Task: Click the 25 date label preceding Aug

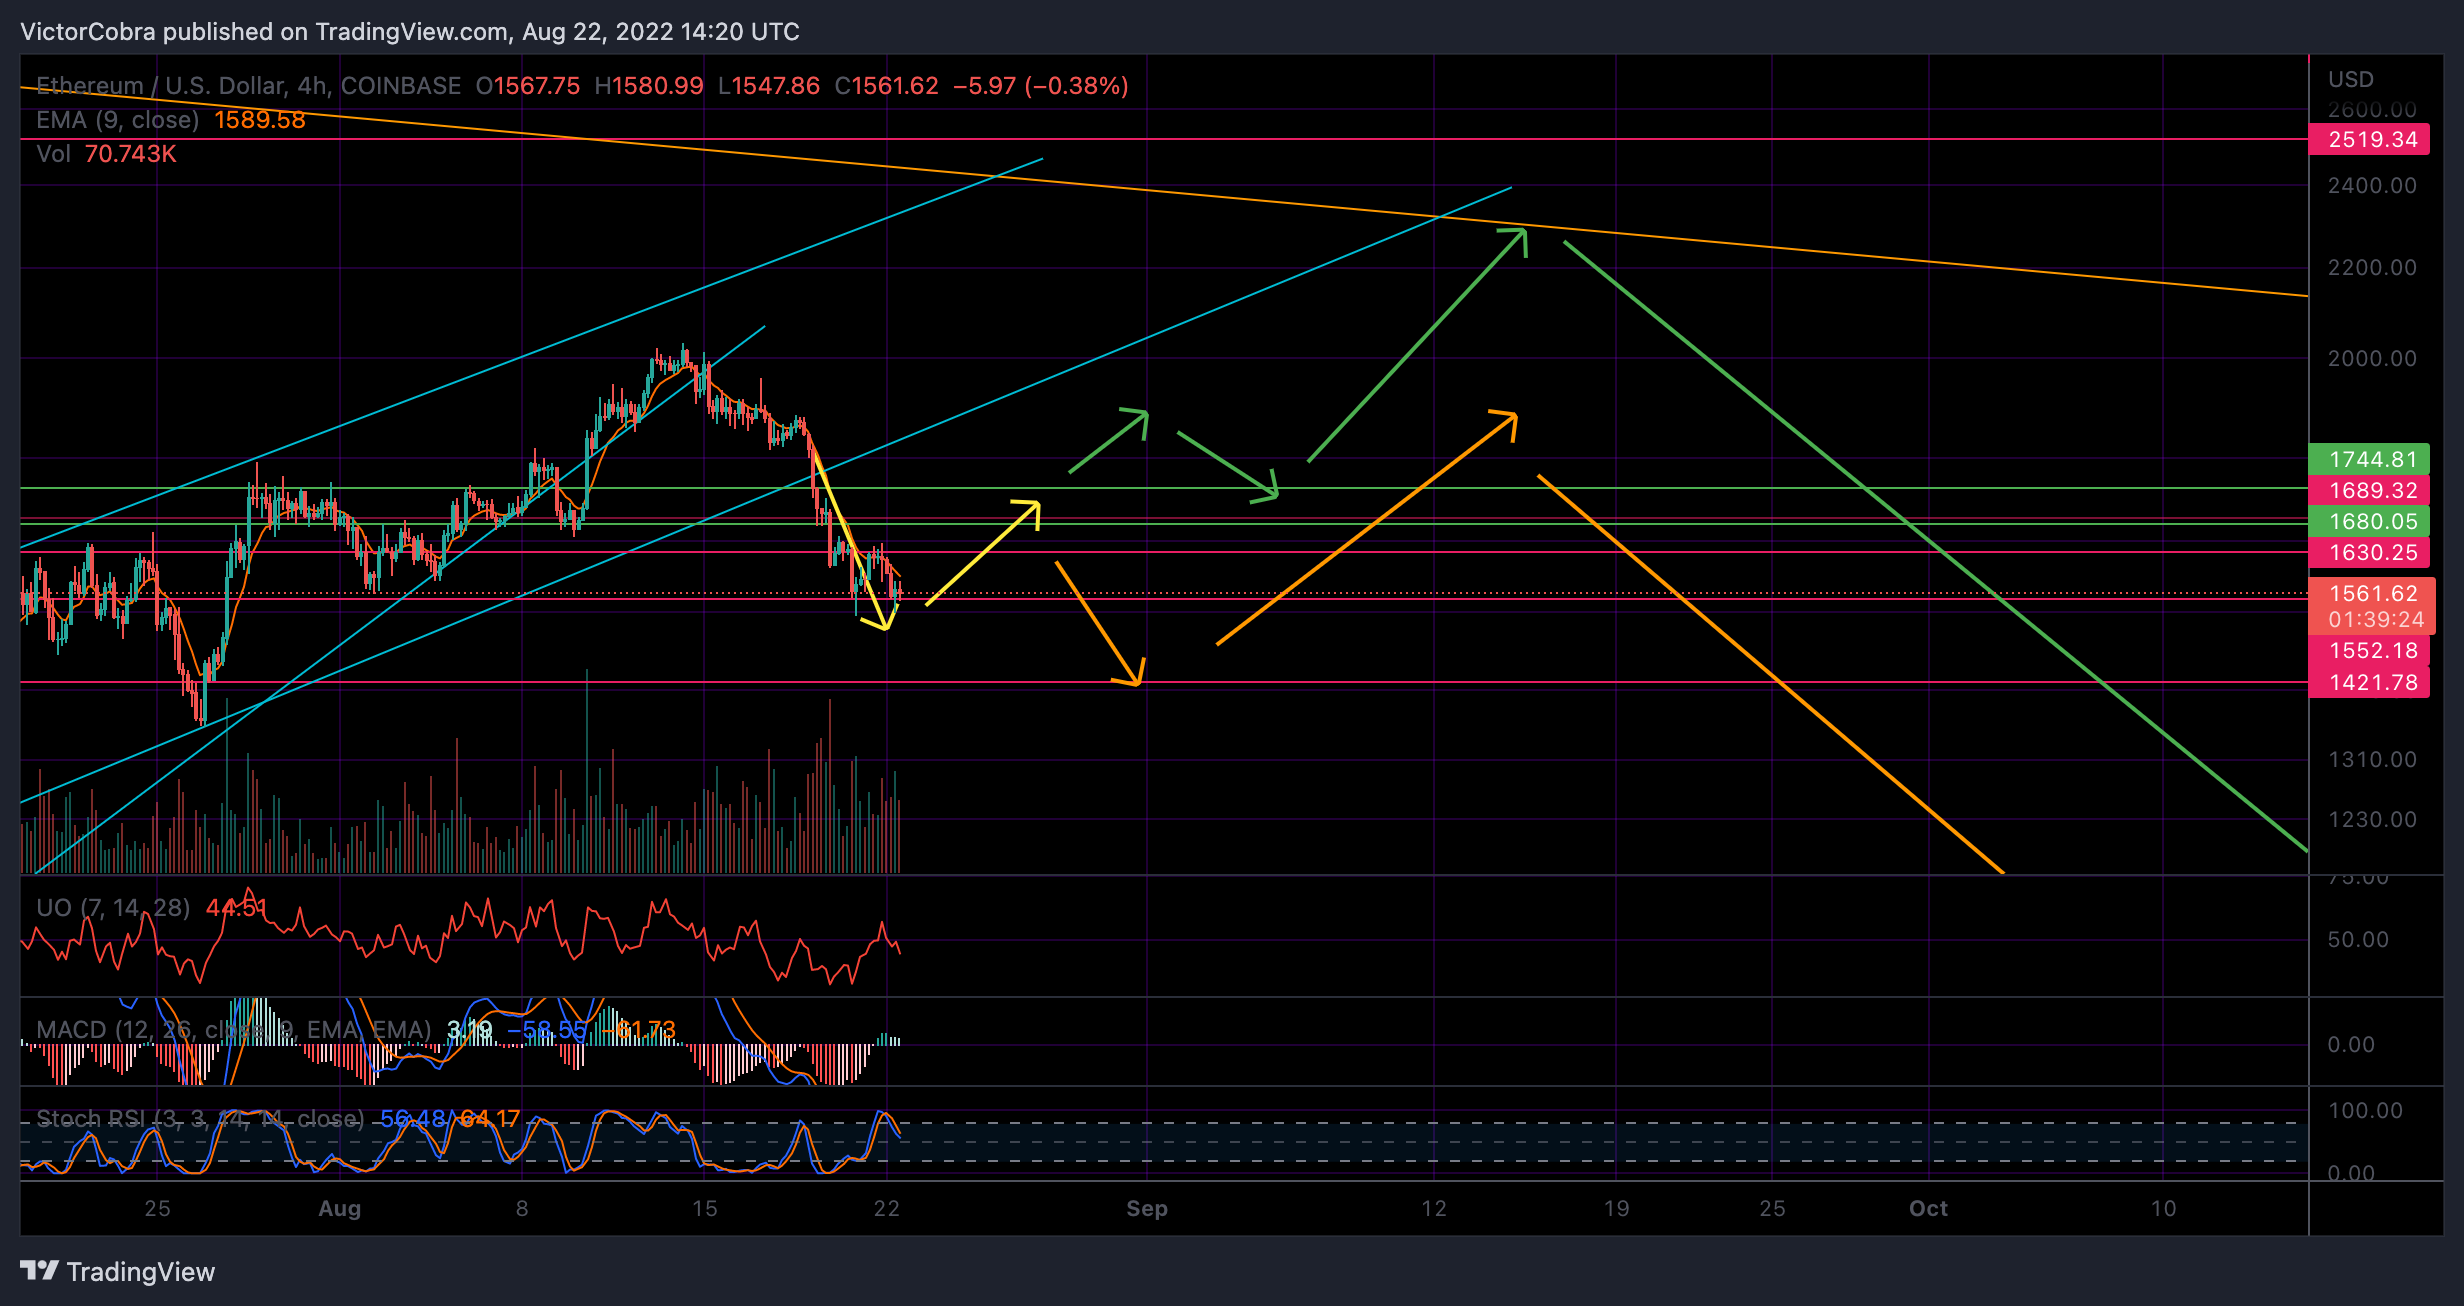Action: pos(157,1208)
